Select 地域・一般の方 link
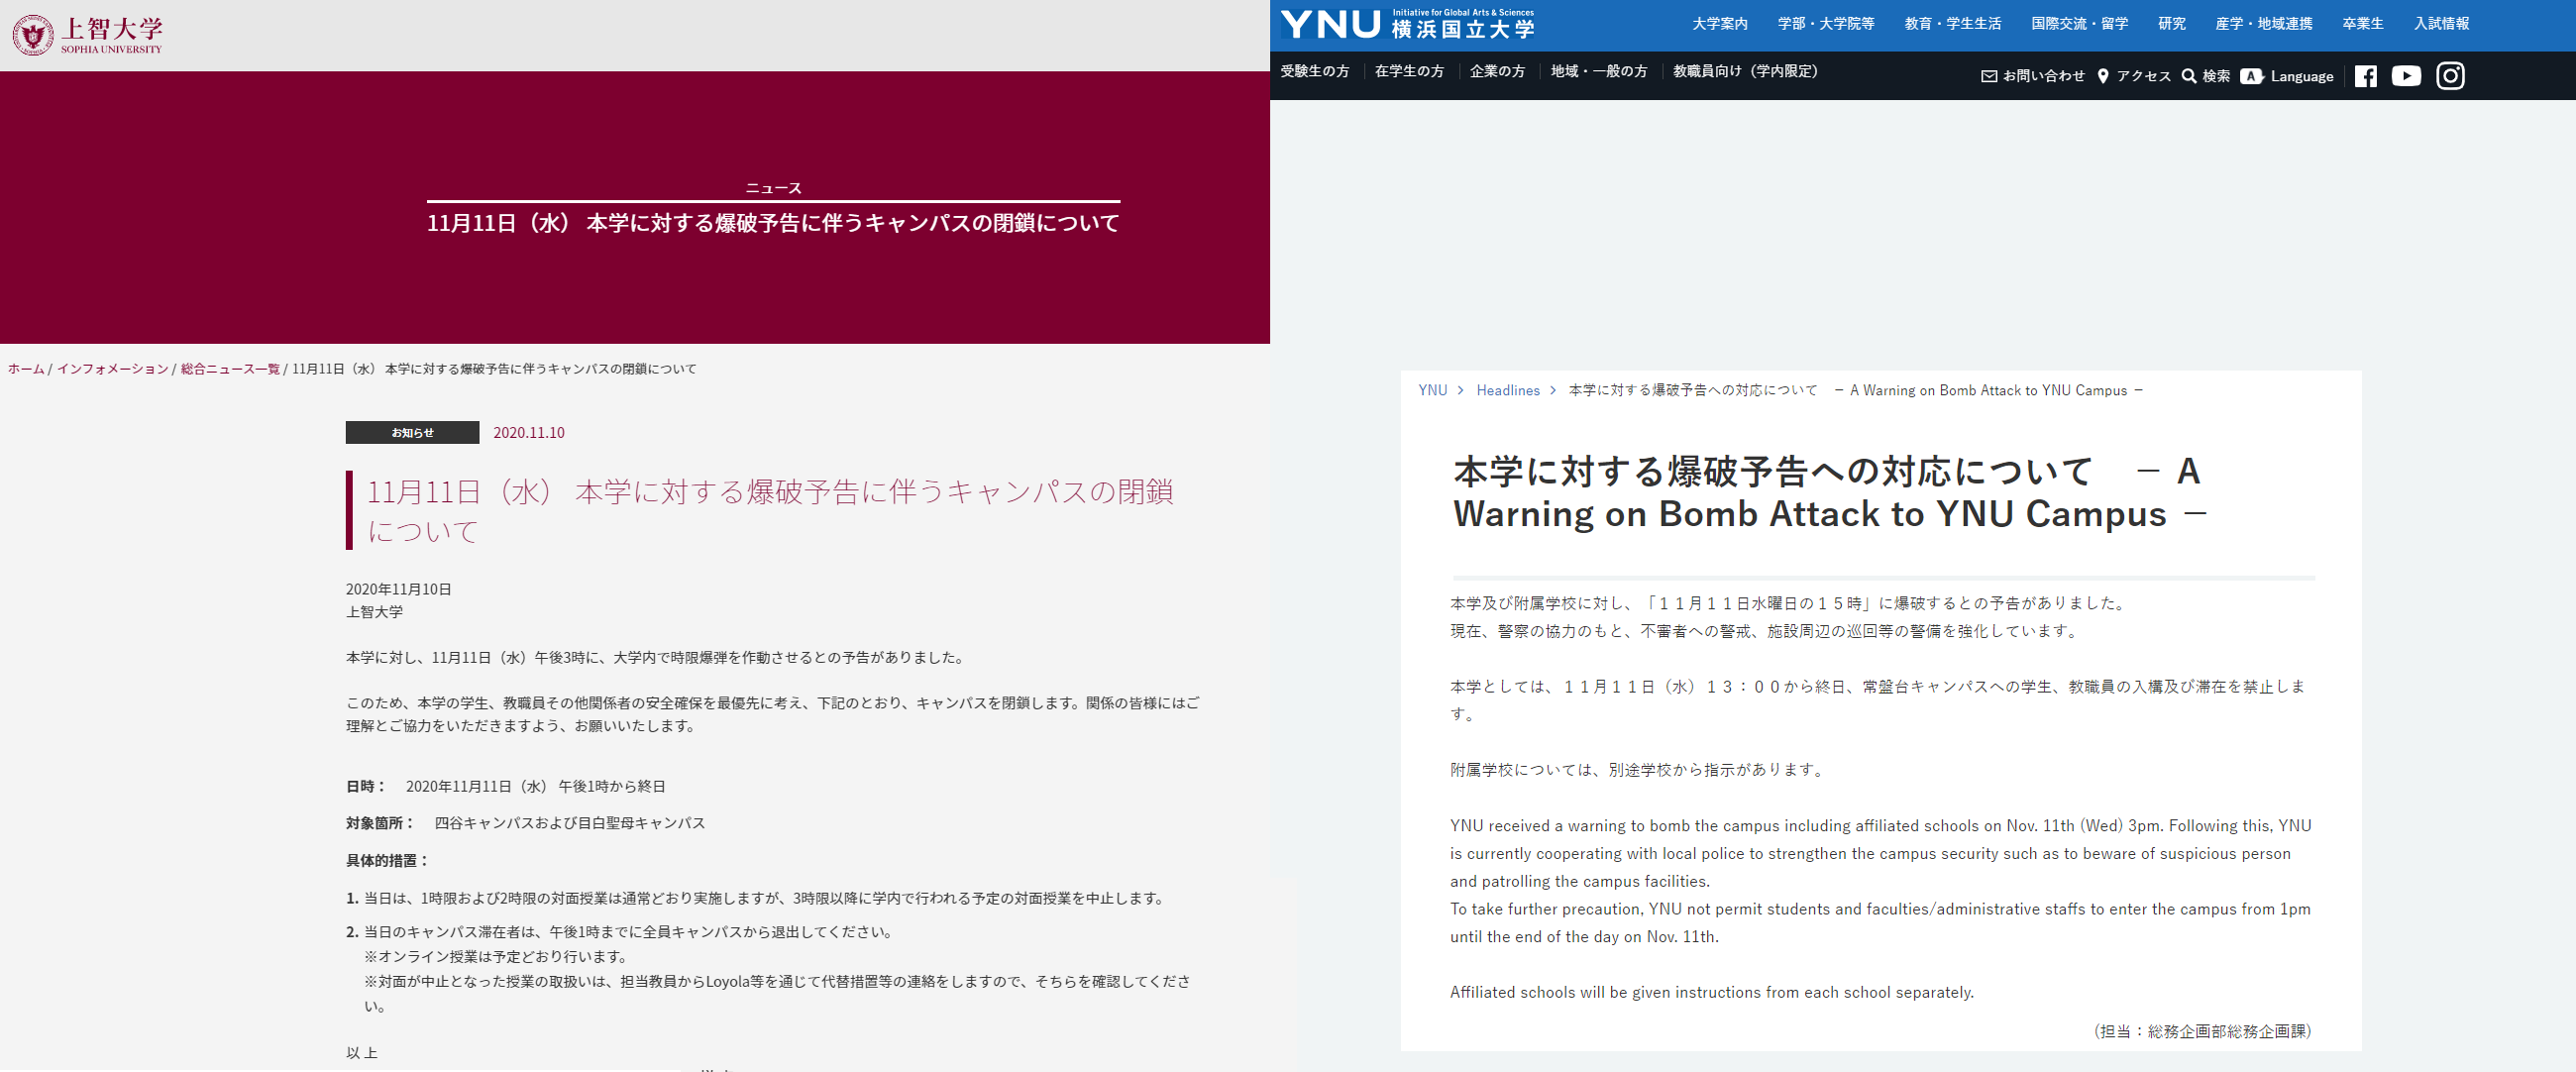The image size is (2576, 1072). coord(1599,71)
